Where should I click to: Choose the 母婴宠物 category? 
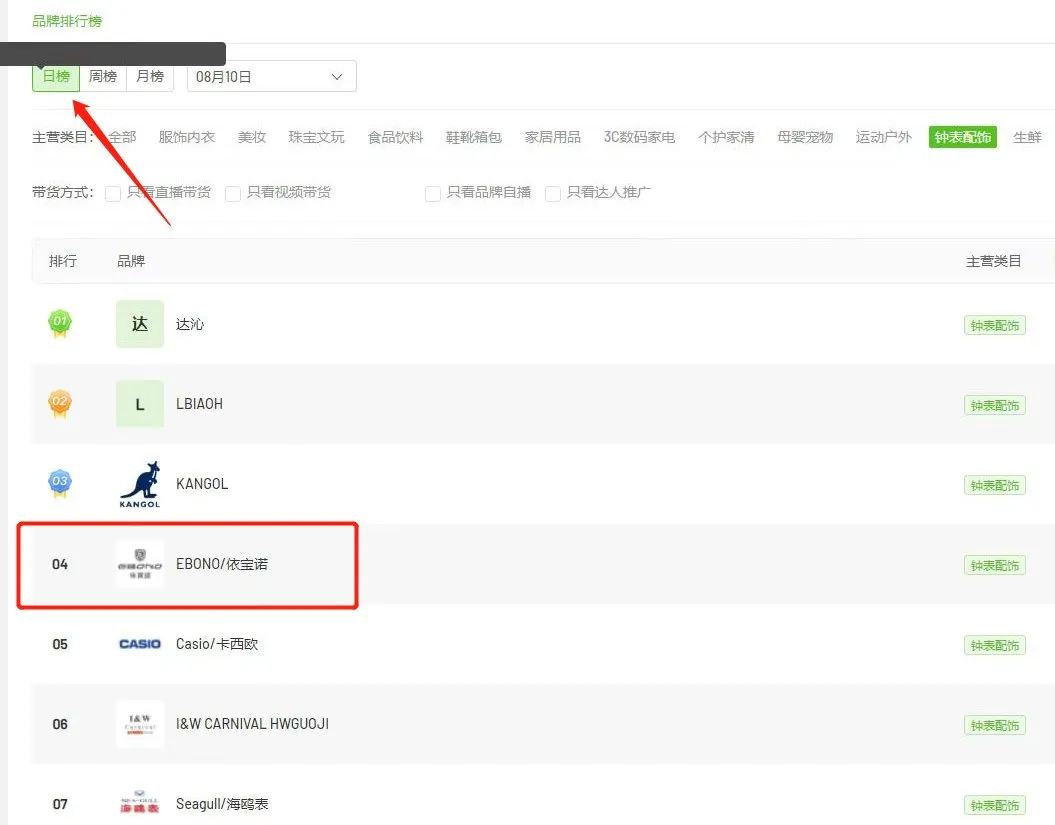(x=805, y=137)
